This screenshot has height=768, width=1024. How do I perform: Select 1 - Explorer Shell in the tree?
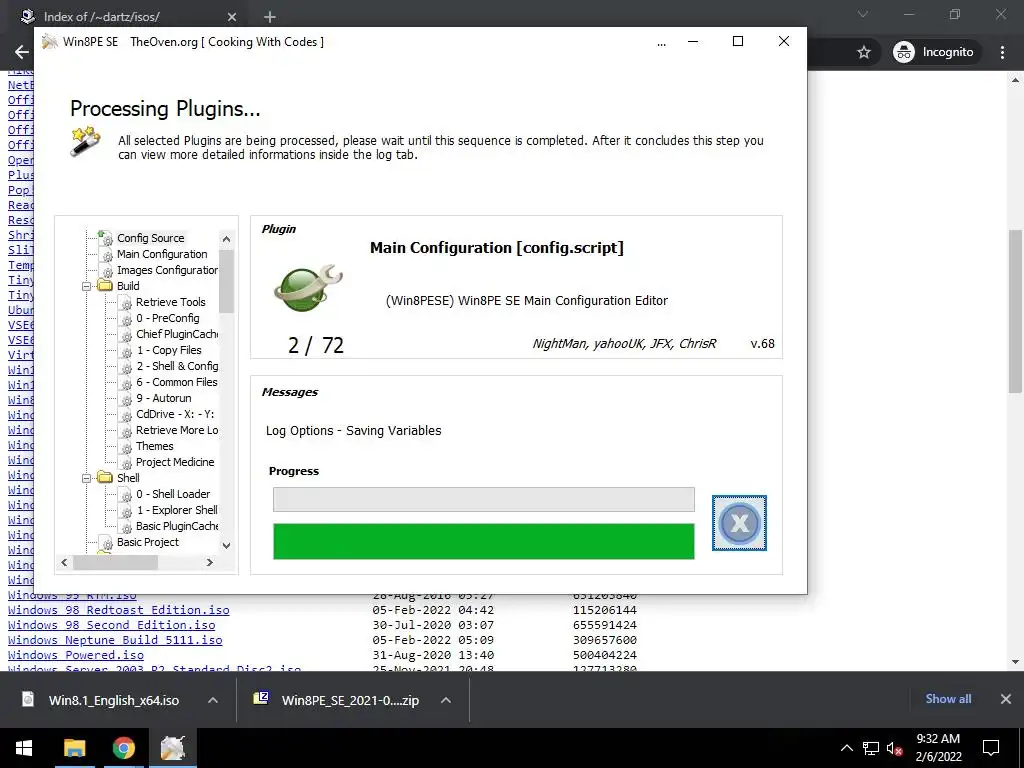coord(177,510)
